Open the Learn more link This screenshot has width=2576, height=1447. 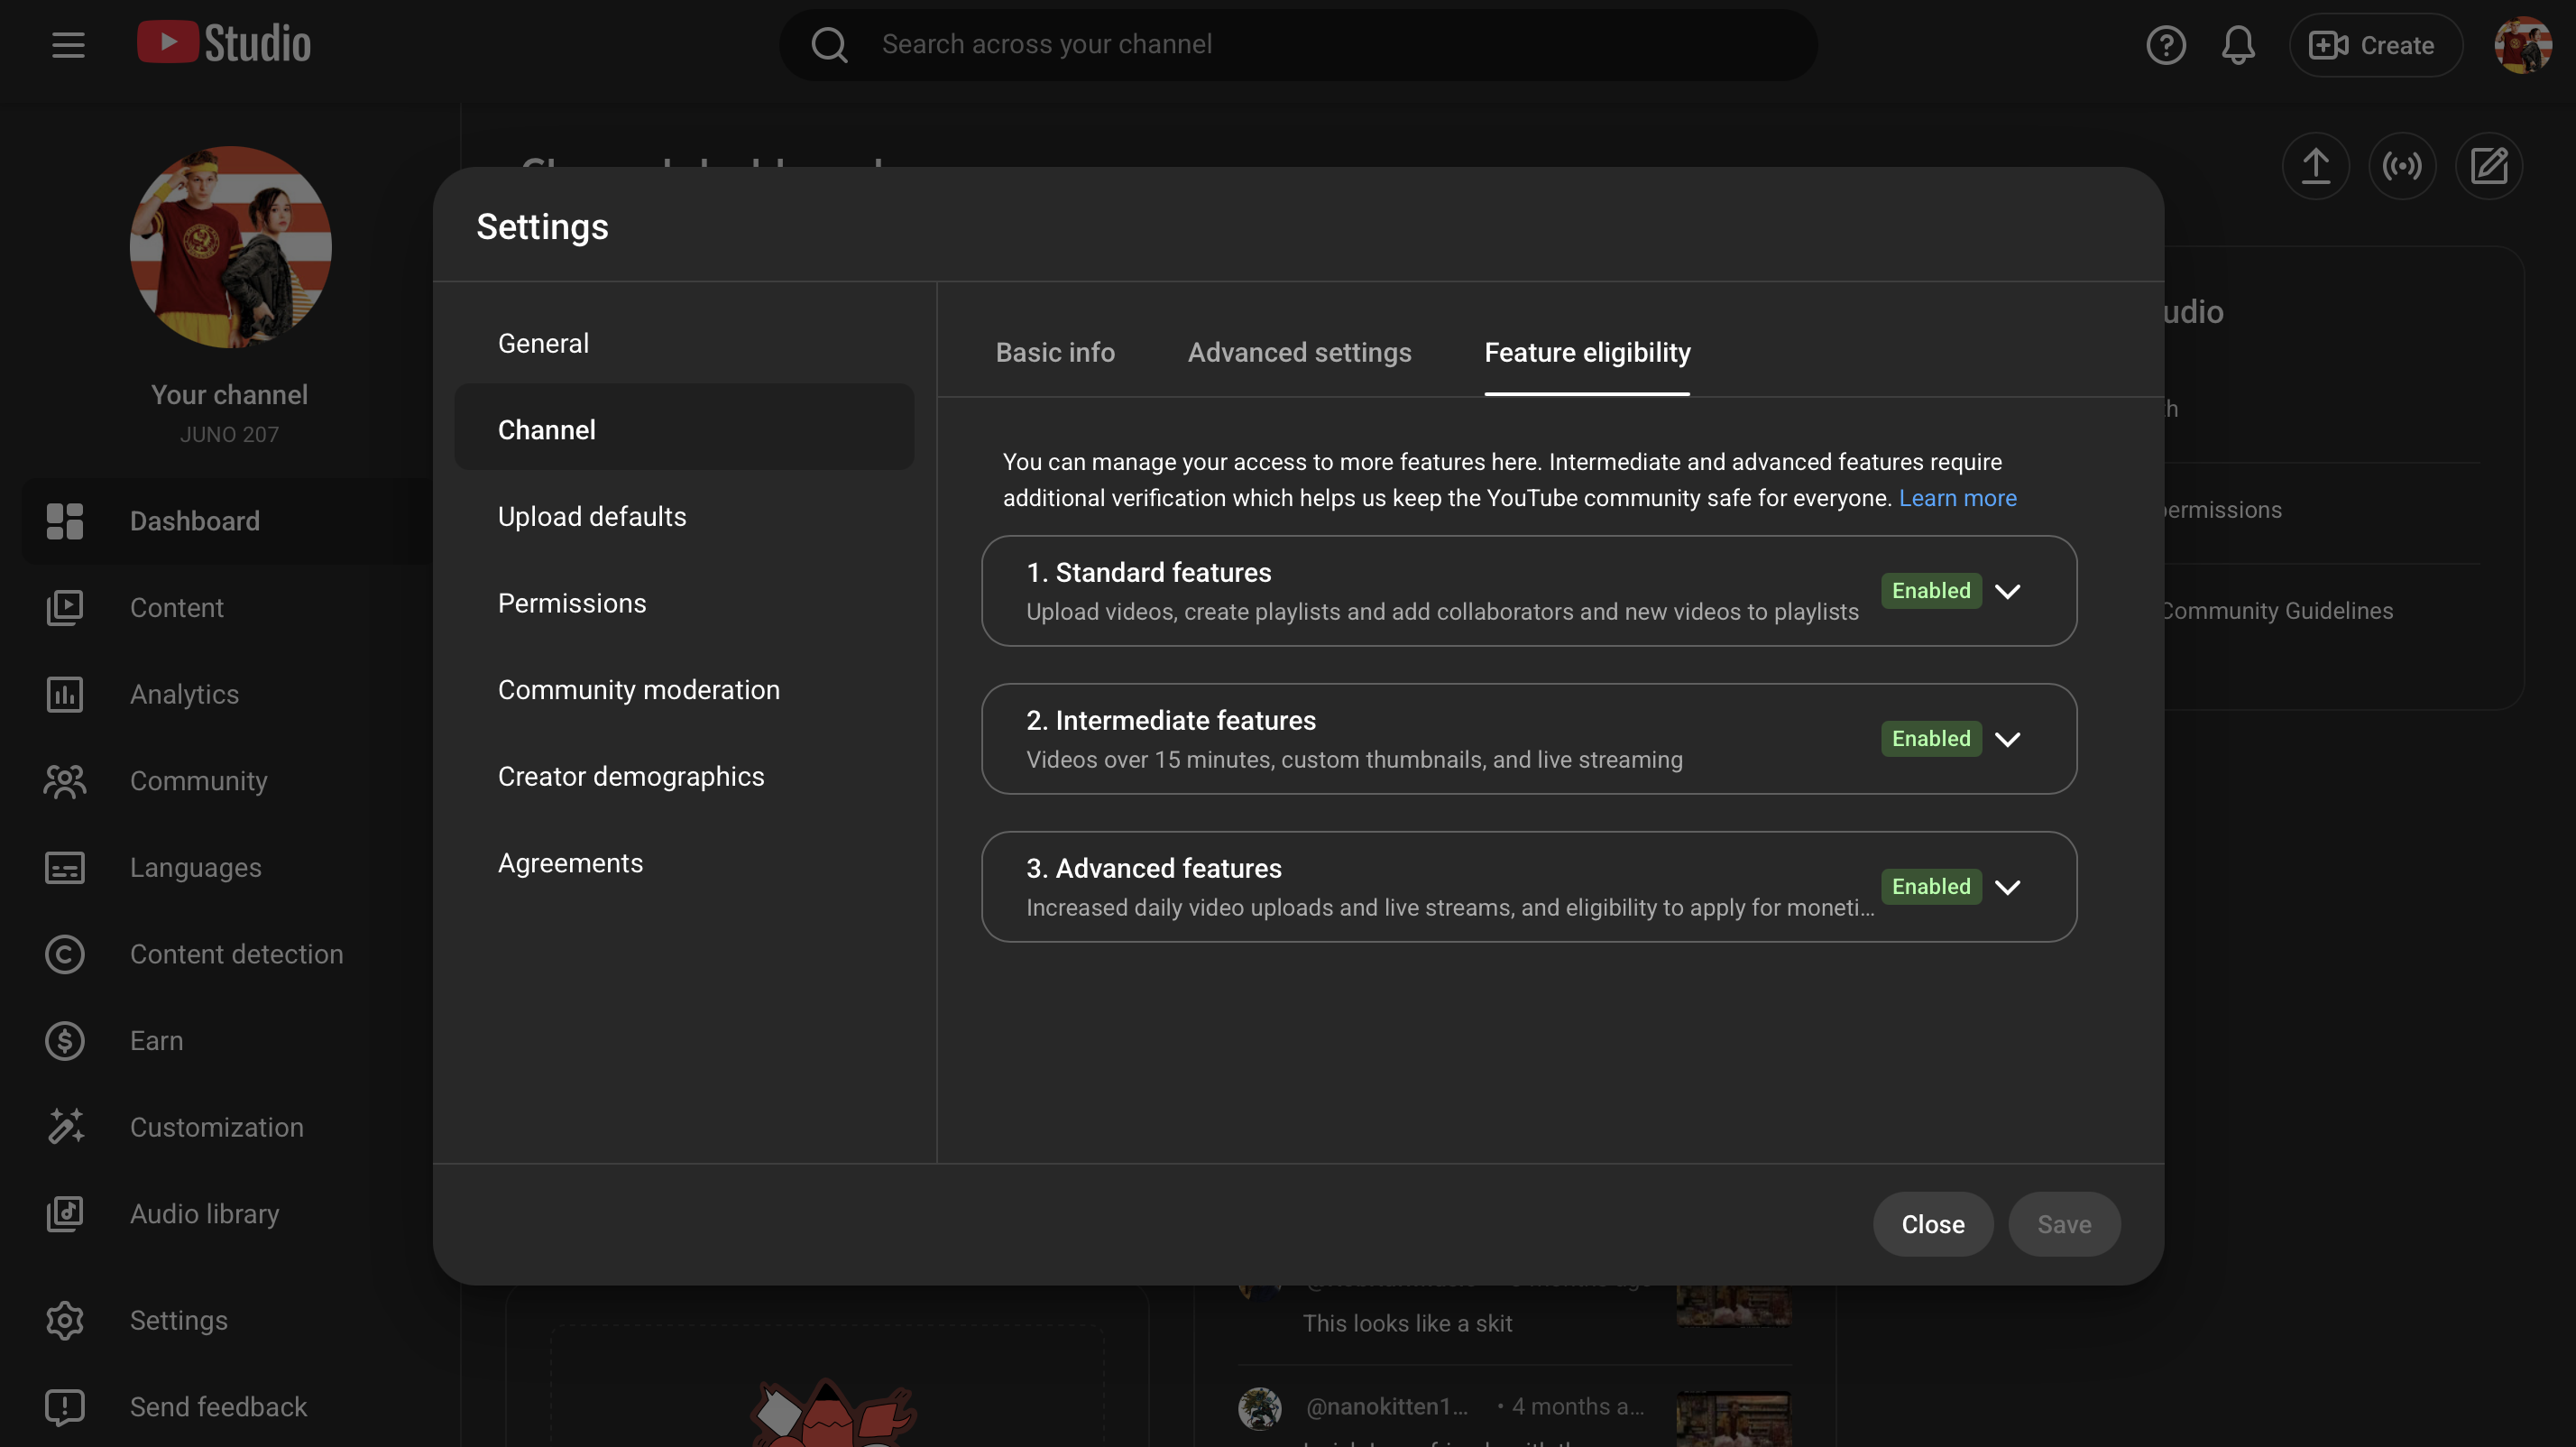tap(1957, 498)
